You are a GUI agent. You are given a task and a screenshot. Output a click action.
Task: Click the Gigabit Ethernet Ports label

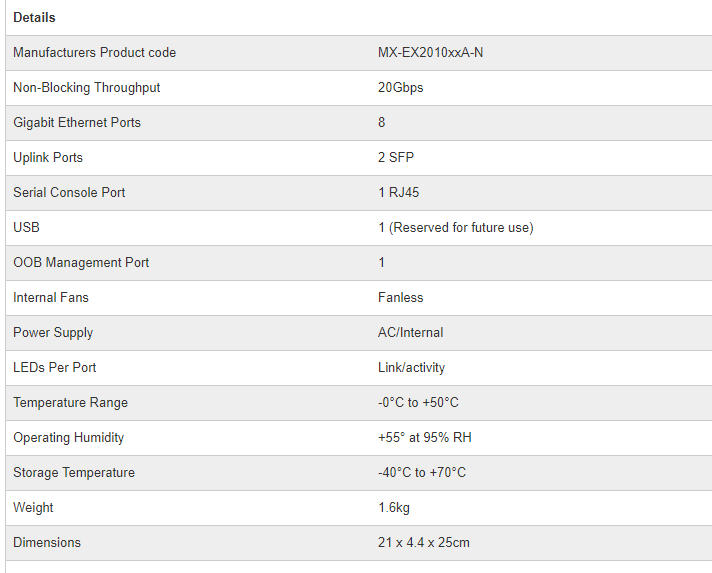pos(77,123)
